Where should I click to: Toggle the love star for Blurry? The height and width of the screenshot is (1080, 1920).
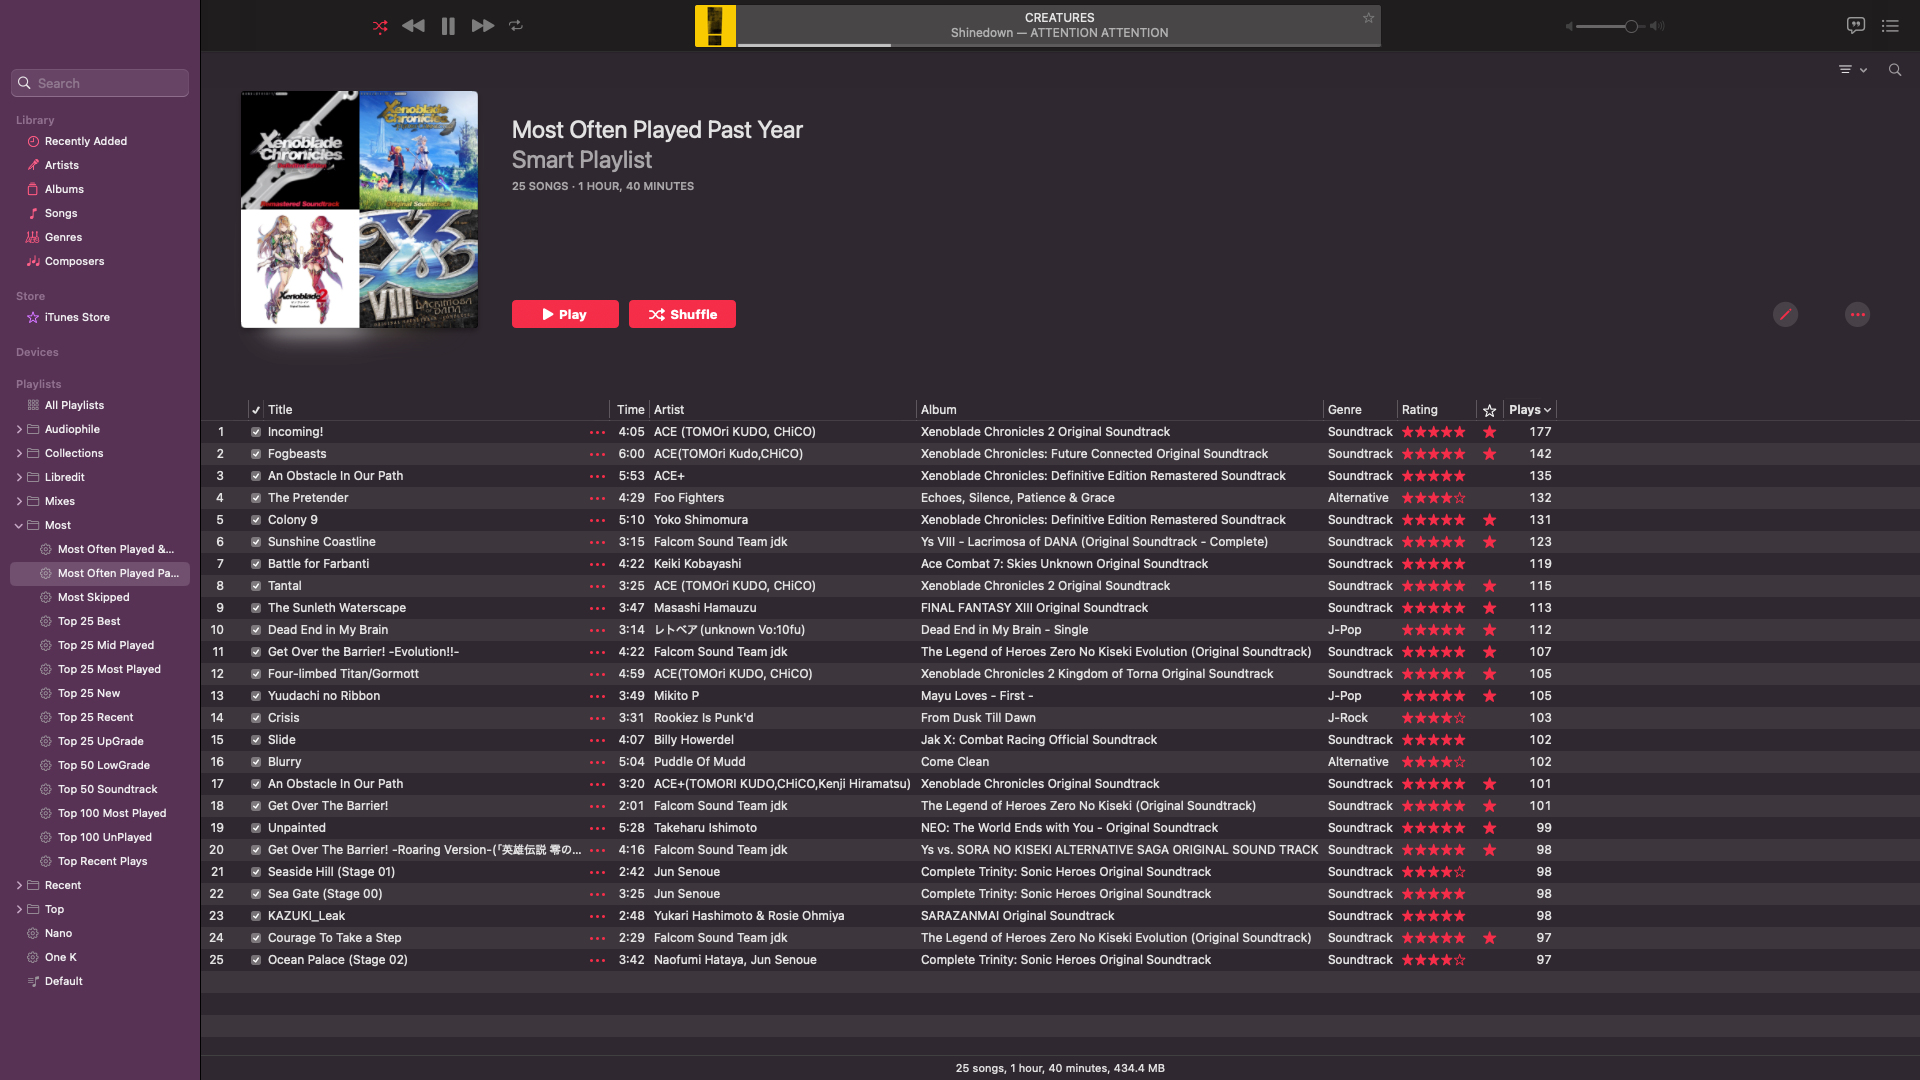(x=1489, y=762)
